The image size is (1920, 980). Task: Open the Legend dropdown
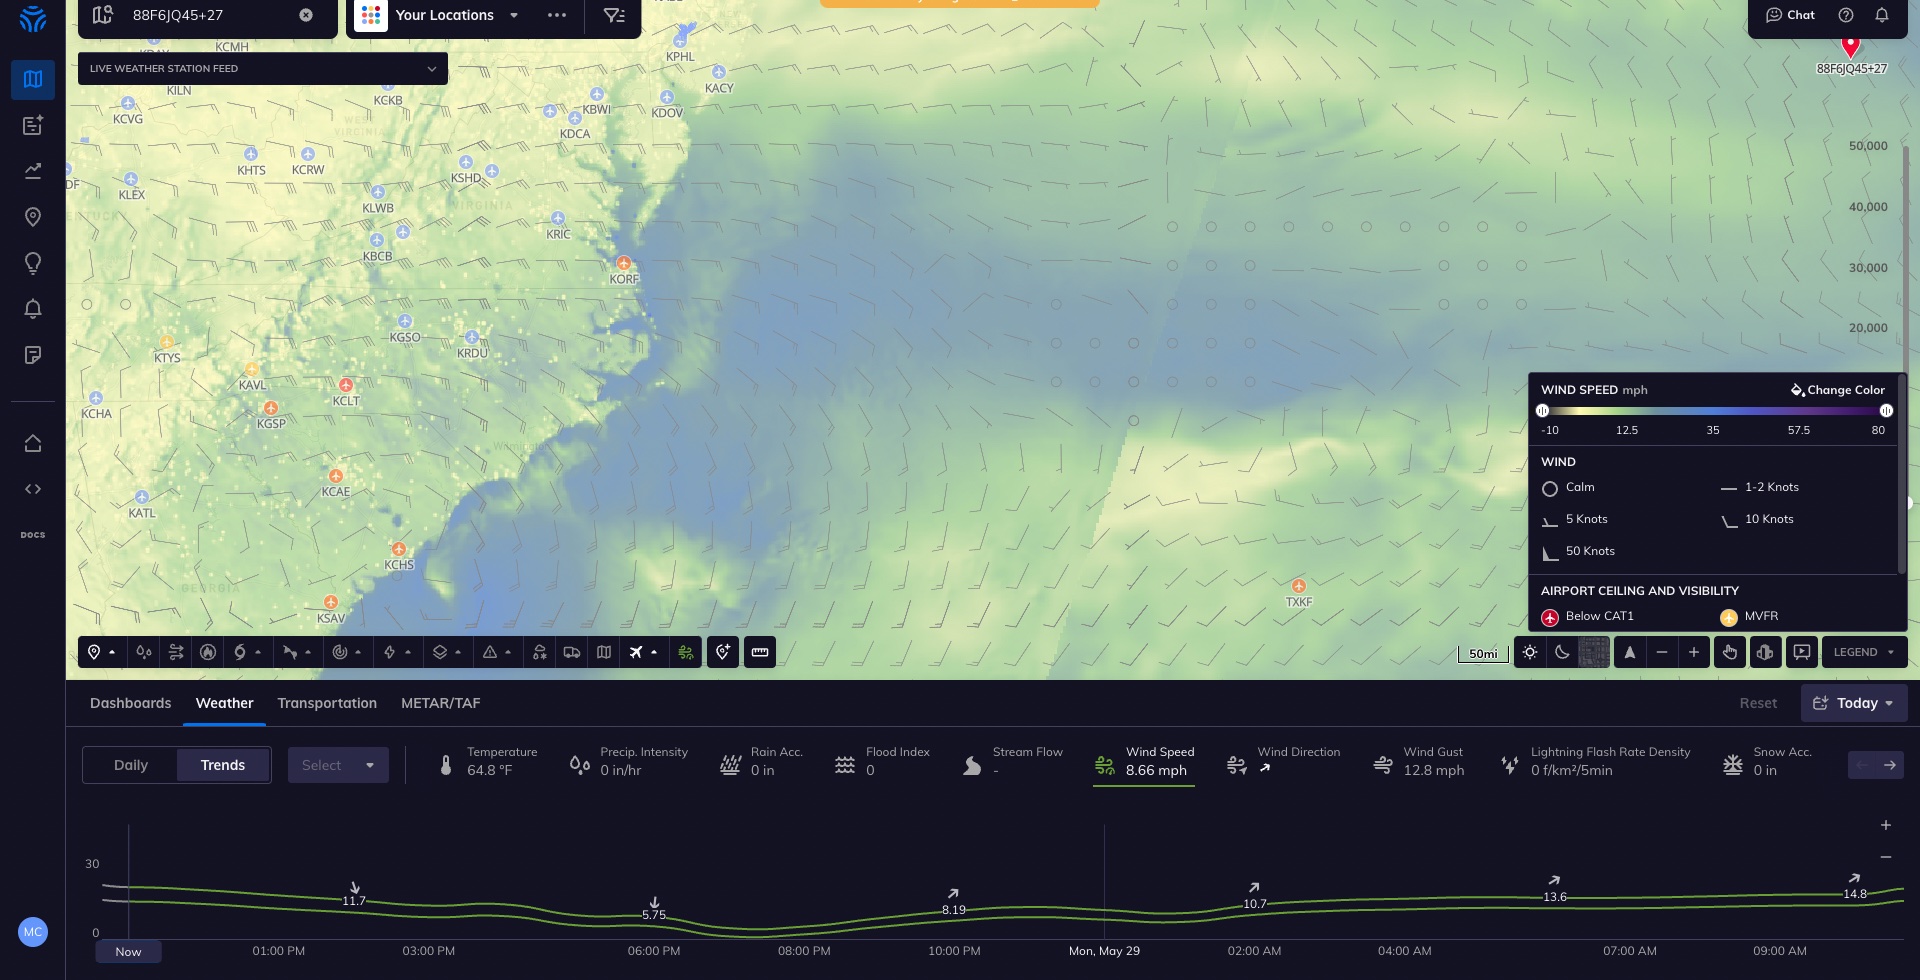click(x=1864, y=653)
